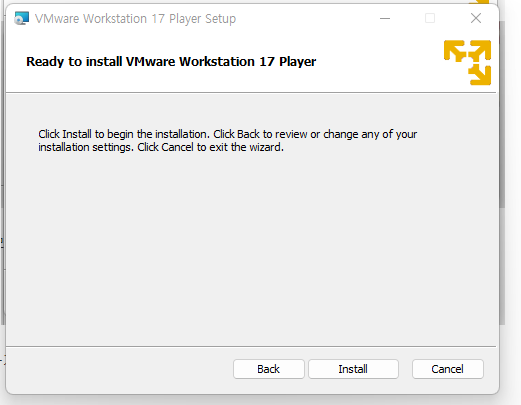Select the 'Ready to install VMware Workstation 17 Player' heading

(171, 61)
